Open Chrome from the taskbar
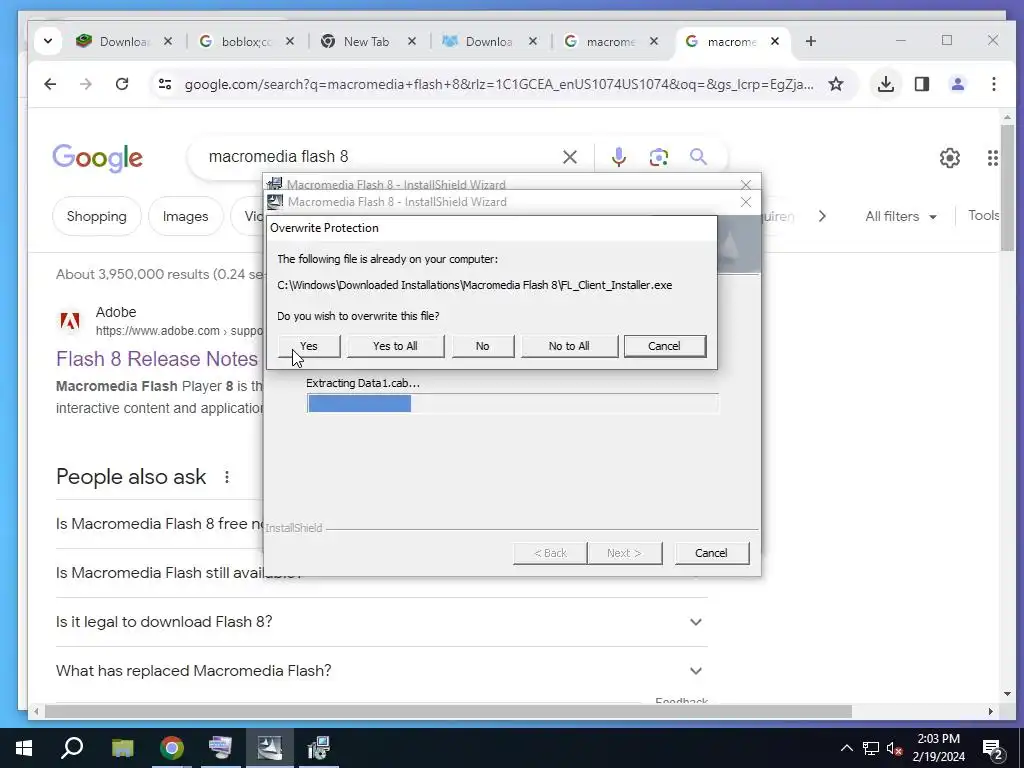1024x768 pixels. (x=172, y=748)
